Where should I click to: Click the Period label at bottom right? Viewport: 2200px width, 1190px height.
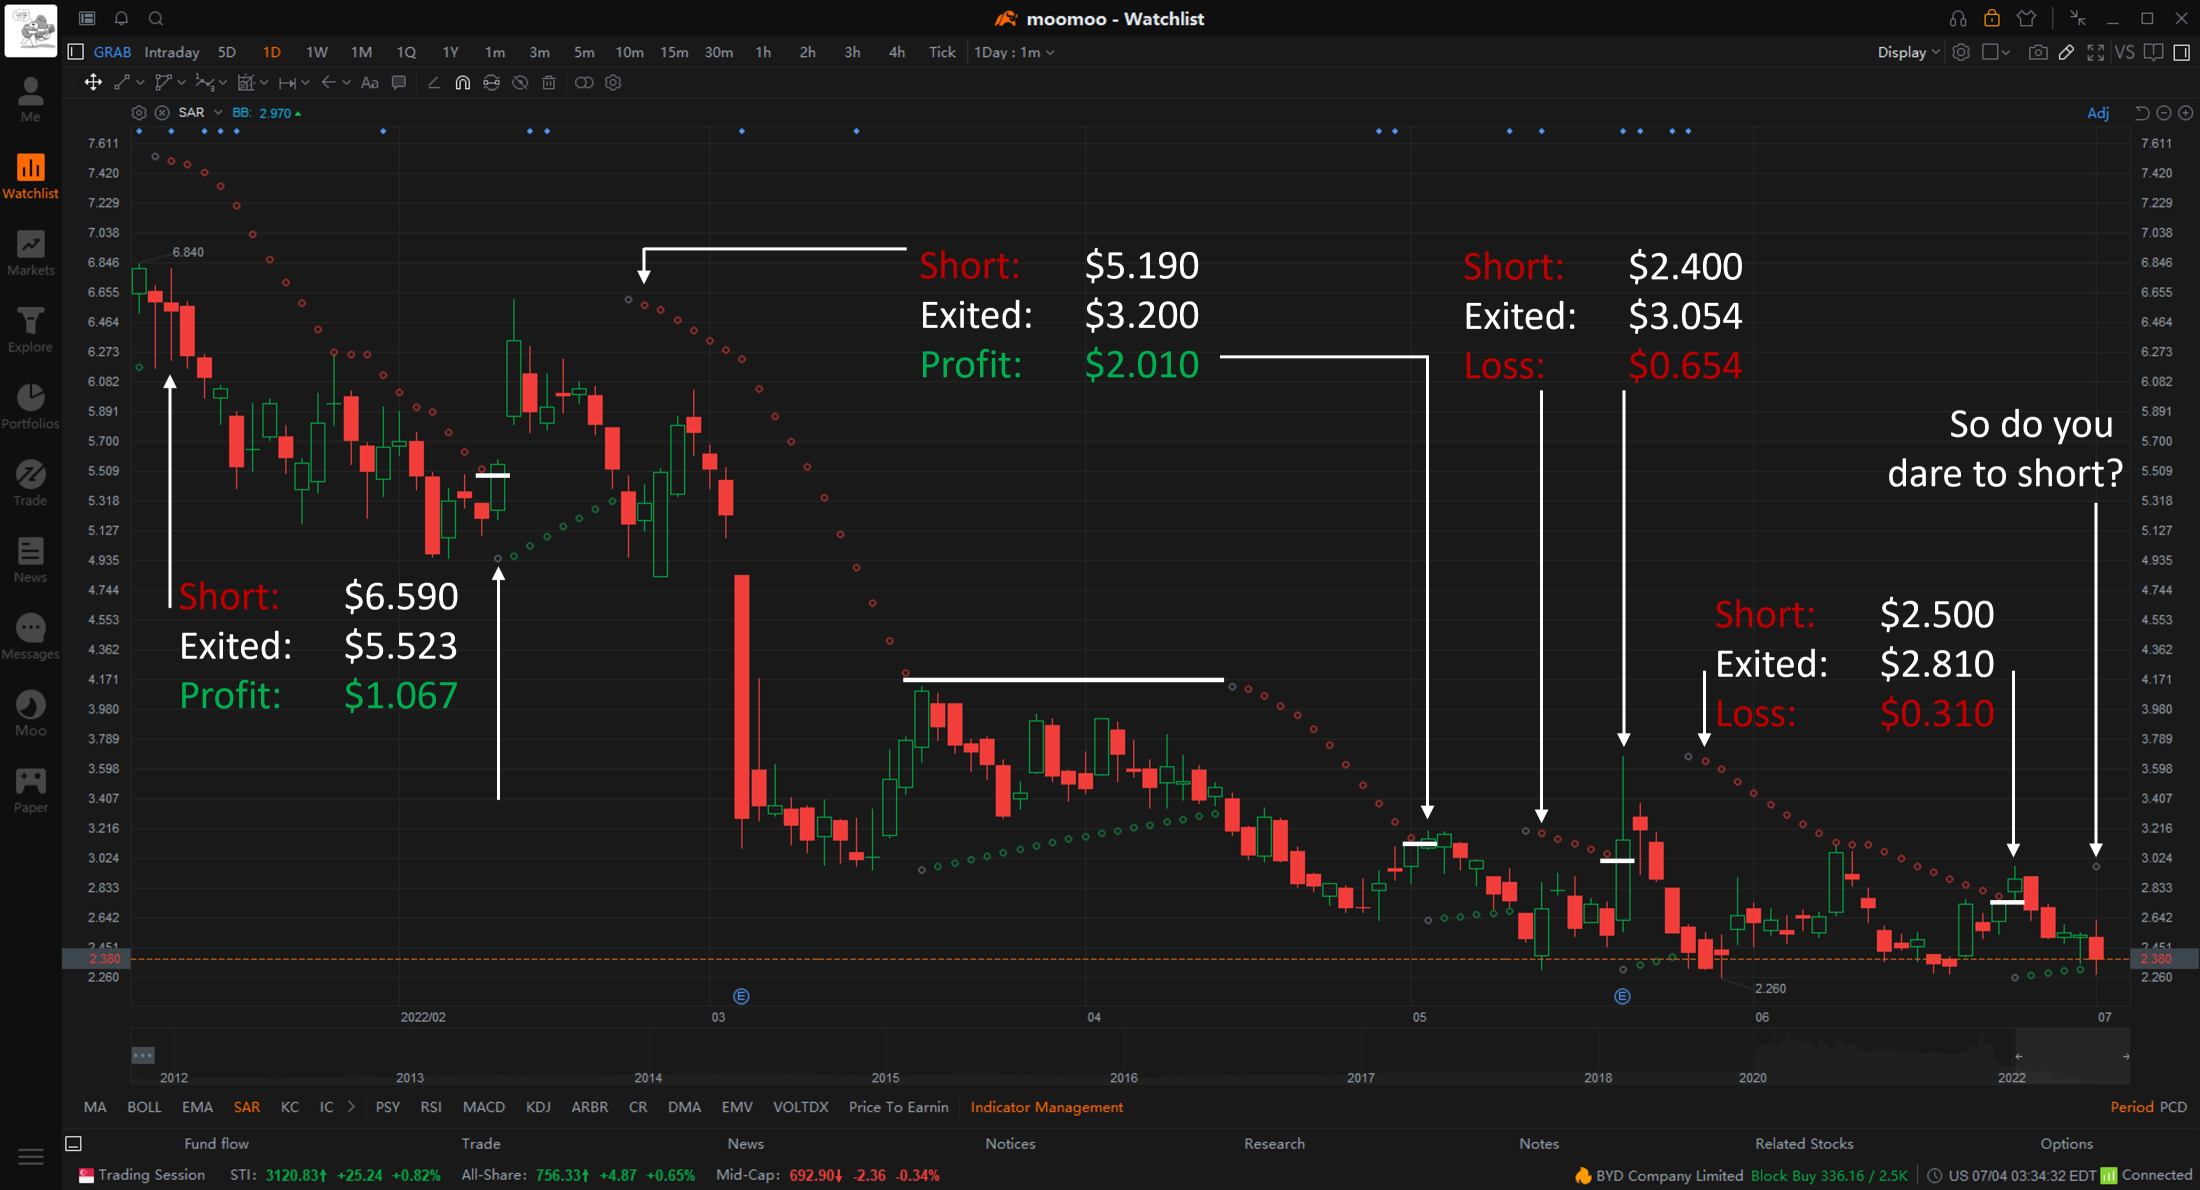click(2132, 1107)
